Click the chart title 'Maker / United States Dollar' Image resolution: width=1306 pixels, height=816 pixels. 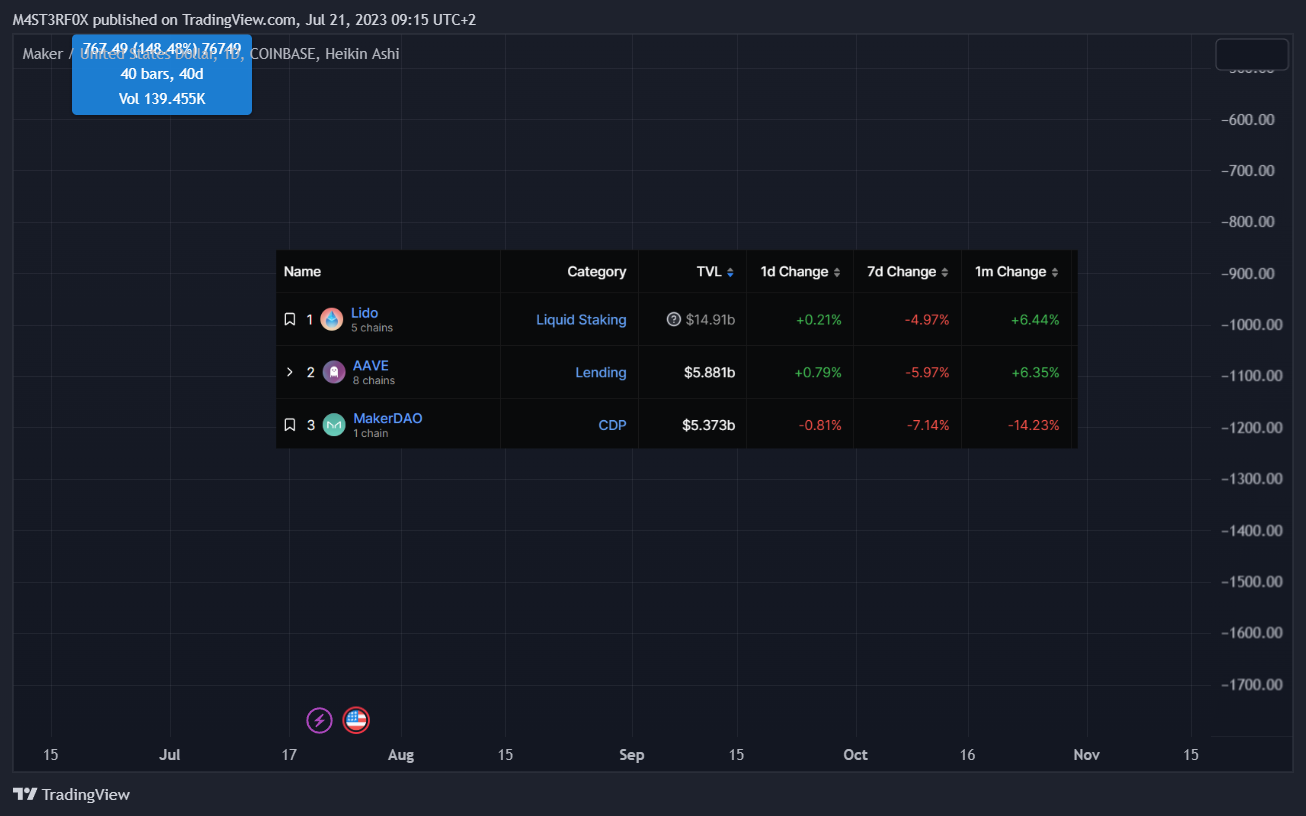pyautogui.click(x=119, y=54)
